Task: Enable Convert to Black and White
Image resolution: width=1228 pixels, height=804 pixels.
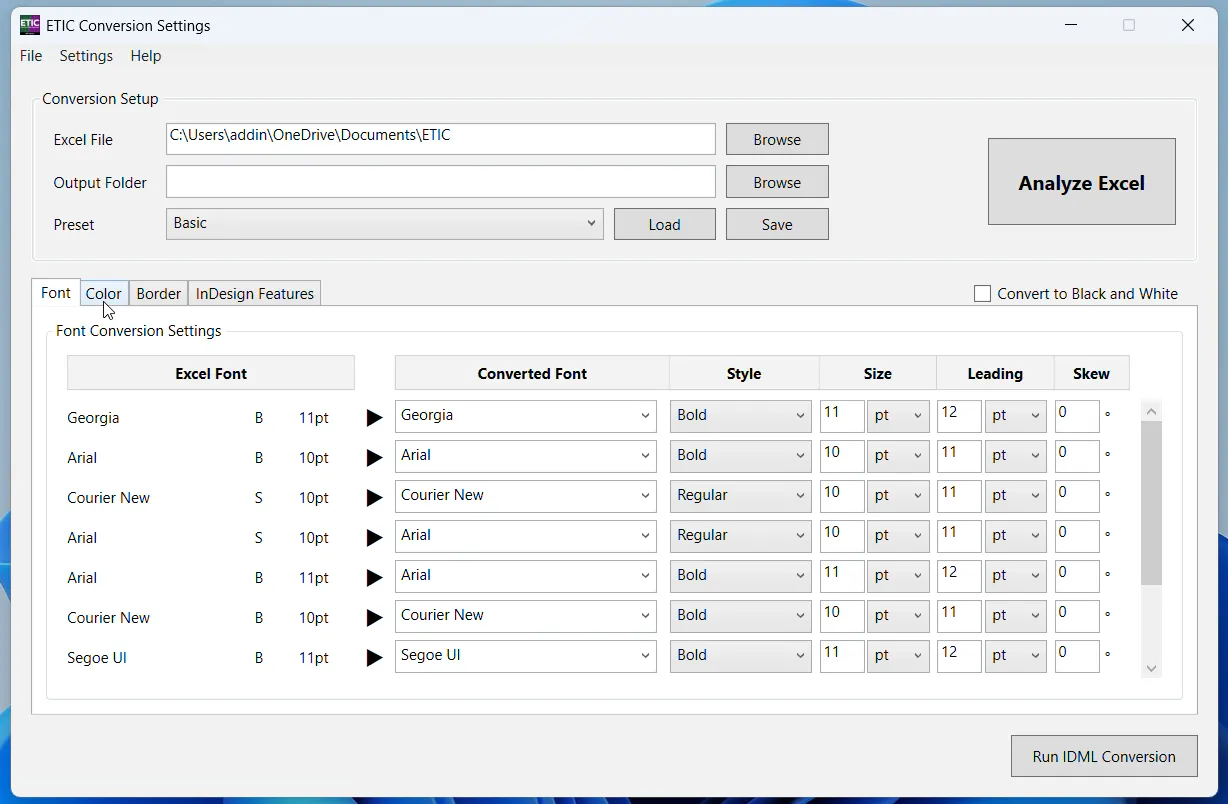Action: point(983,294)
